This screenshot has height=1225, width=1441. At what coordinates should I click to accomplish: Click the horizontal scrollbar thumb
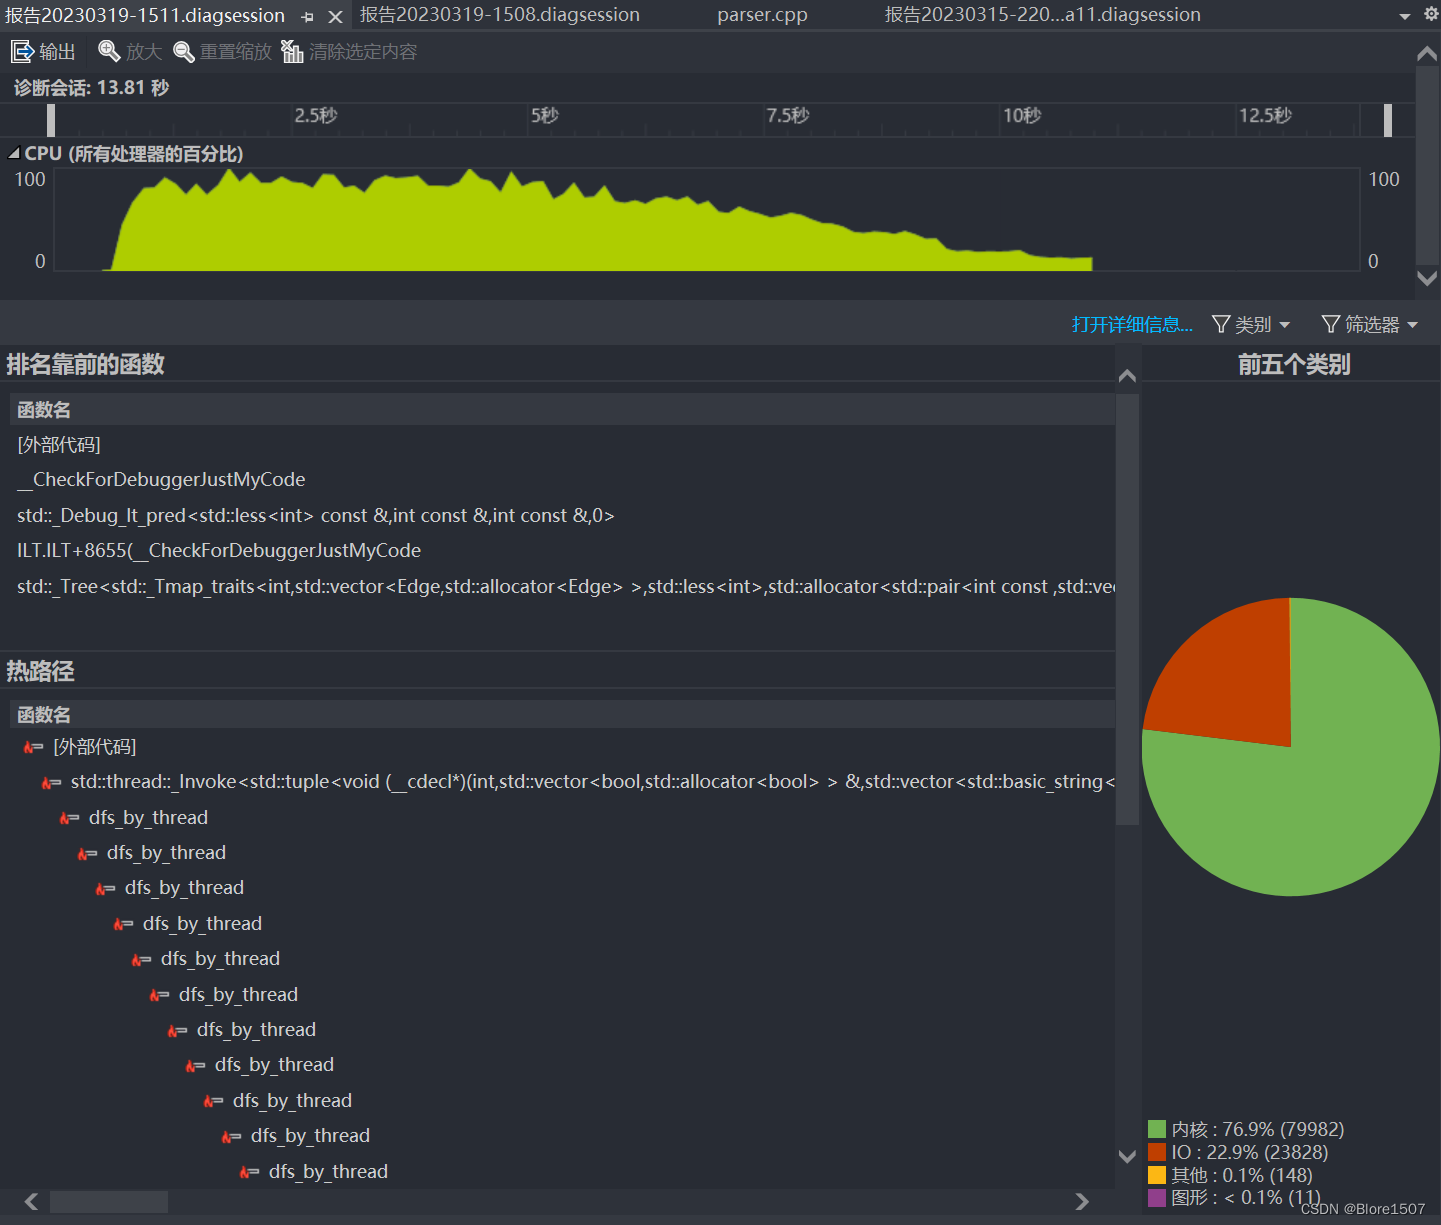[x=109, y=1201]
